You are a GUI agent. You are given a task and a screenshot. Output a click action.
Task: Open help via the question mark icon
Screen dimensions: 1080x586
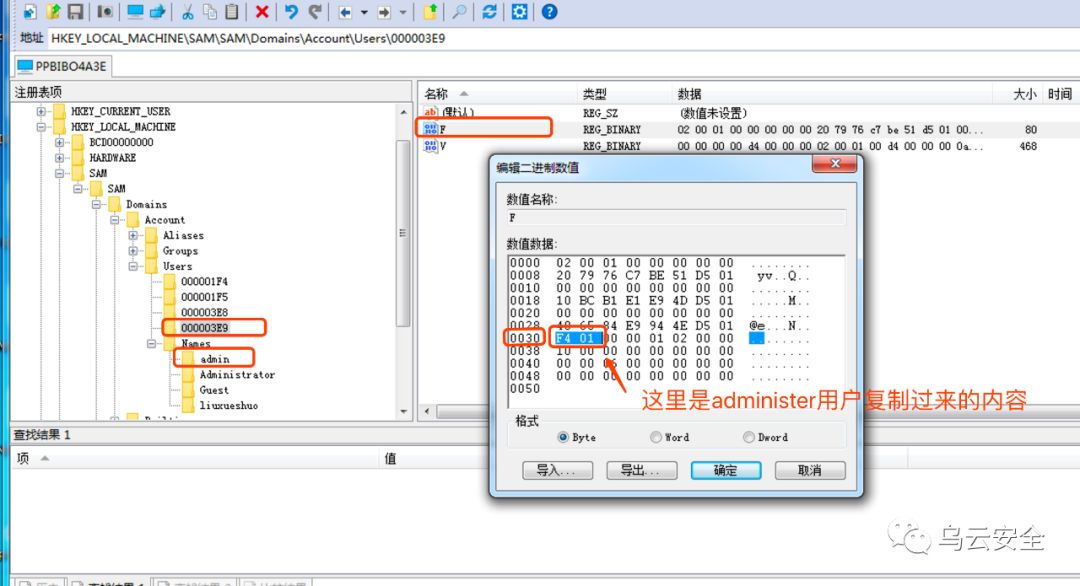(550, 12)
